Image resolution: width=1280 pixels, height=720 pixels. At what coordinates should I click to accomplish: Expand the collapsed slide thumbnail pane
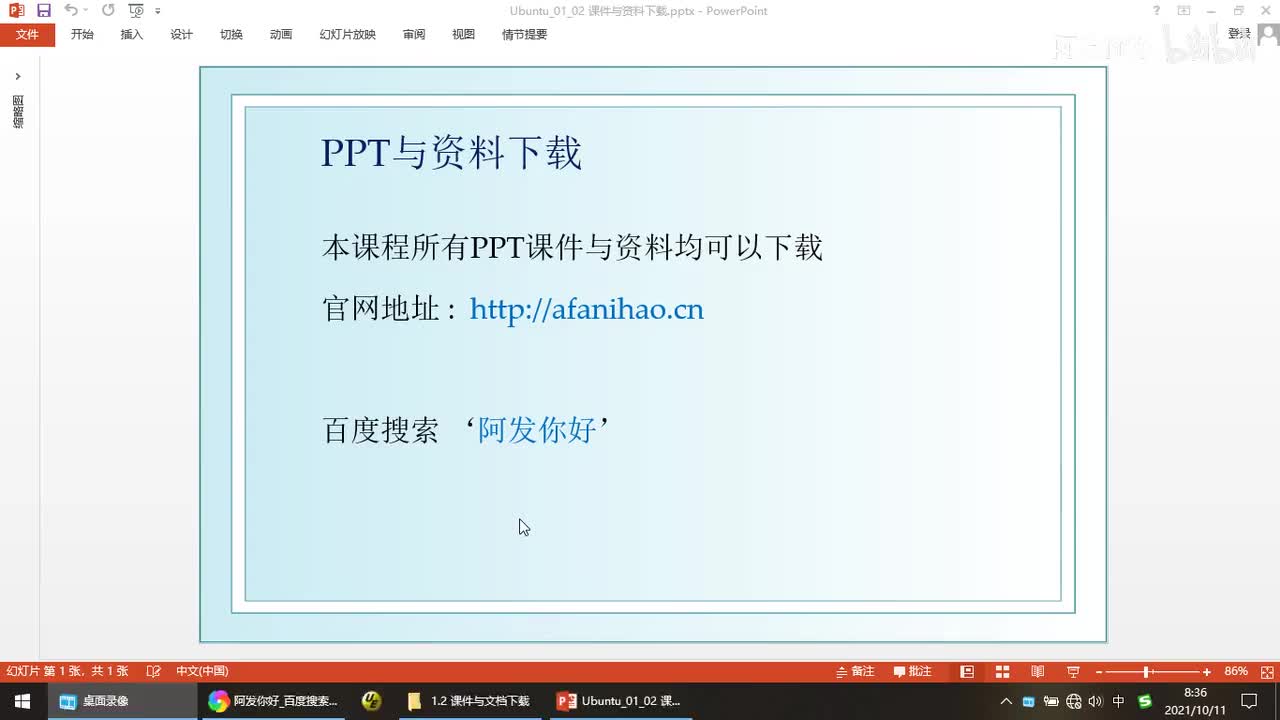pos(18,76)
